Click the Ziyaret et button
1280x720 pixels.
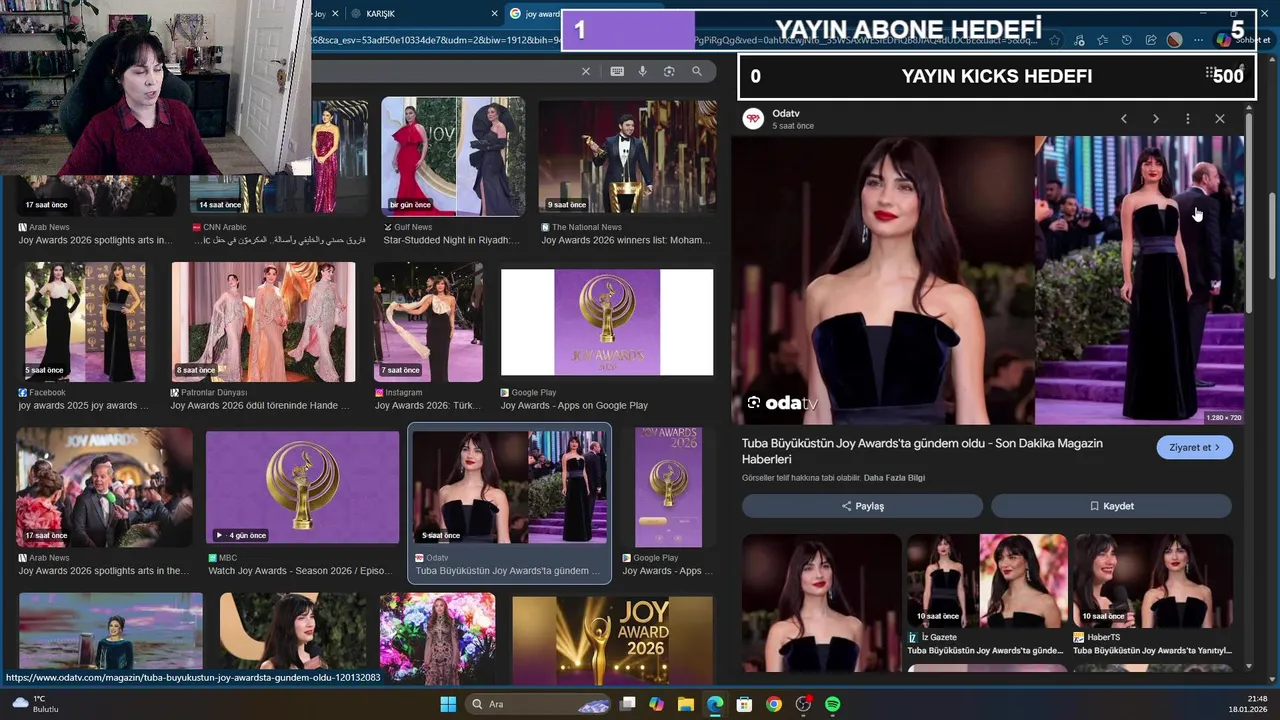[1195, 447]
